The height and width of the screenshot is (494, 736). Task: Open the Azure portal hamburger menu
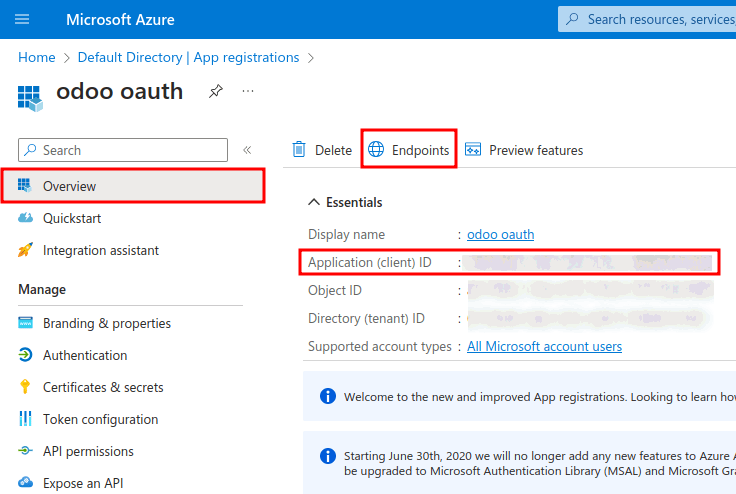(22, 19)
